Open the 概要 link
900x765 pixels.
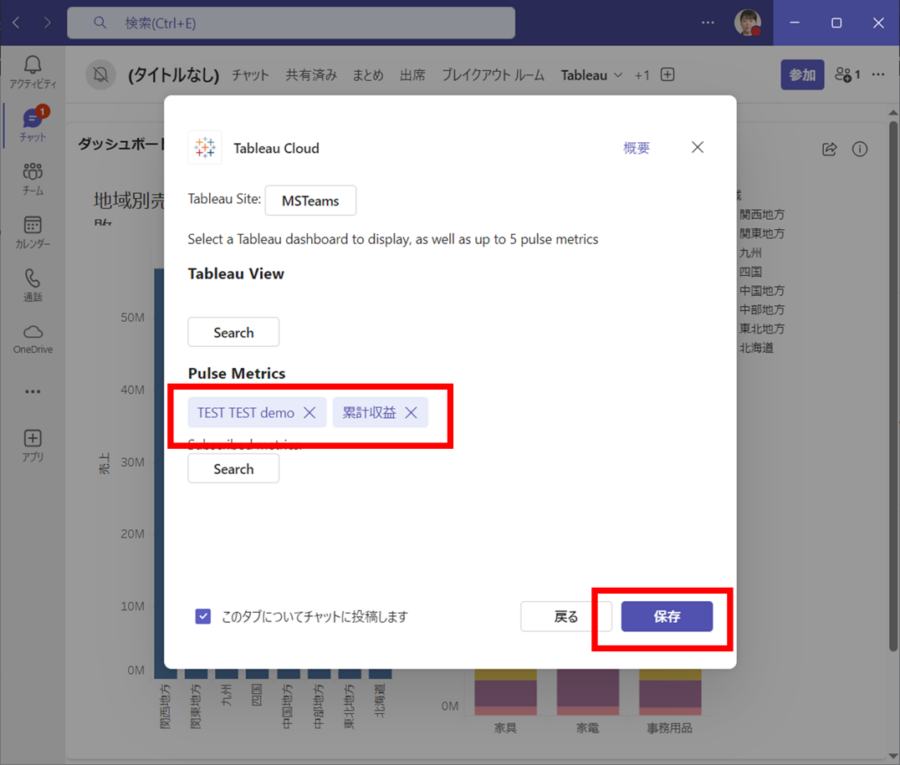636,148
